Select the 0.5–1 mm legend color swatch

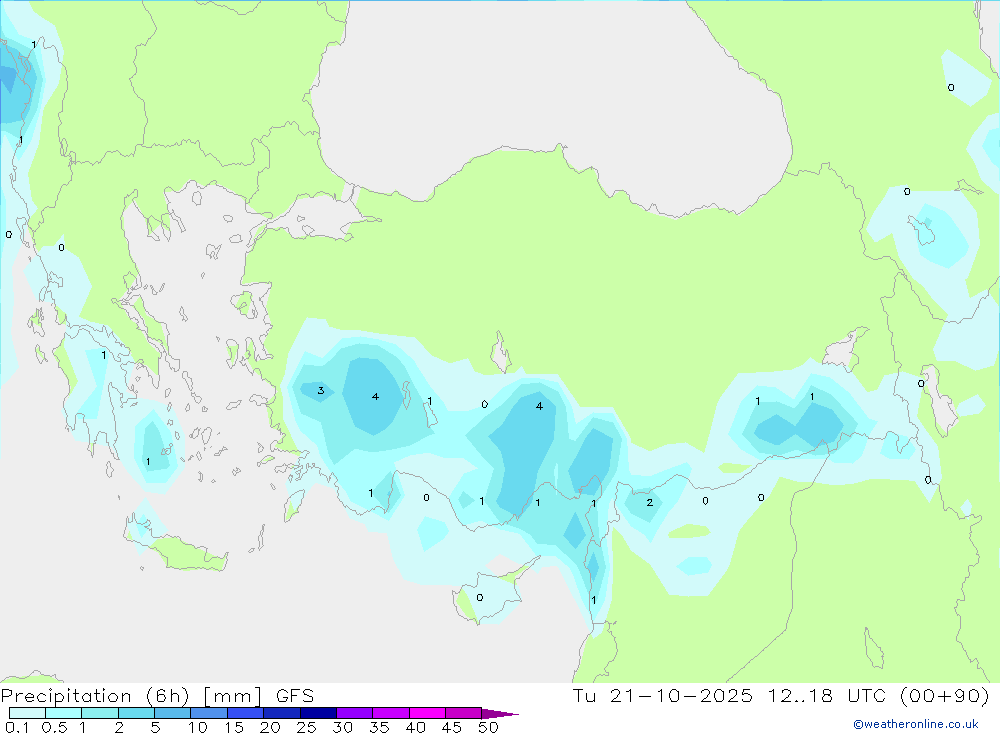64,713
